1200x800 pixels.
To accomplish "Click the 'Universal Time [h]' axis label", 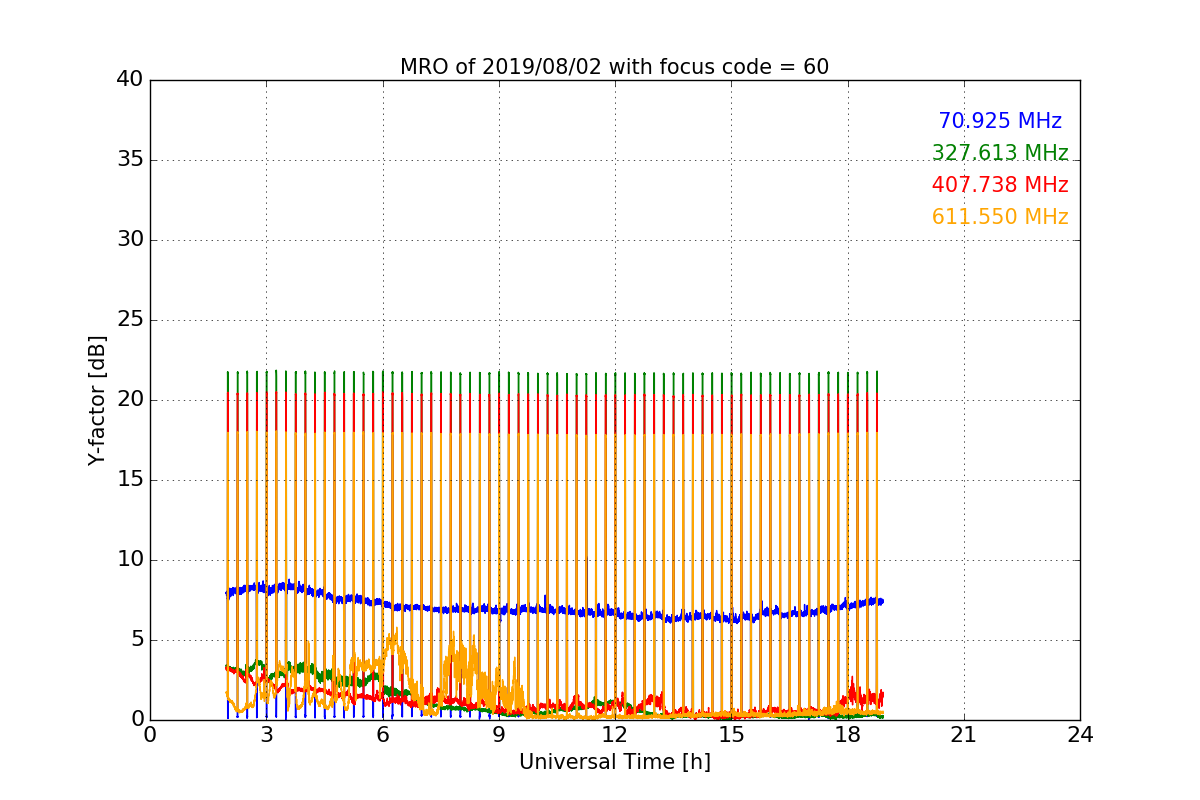I will (x=614, y=762).
